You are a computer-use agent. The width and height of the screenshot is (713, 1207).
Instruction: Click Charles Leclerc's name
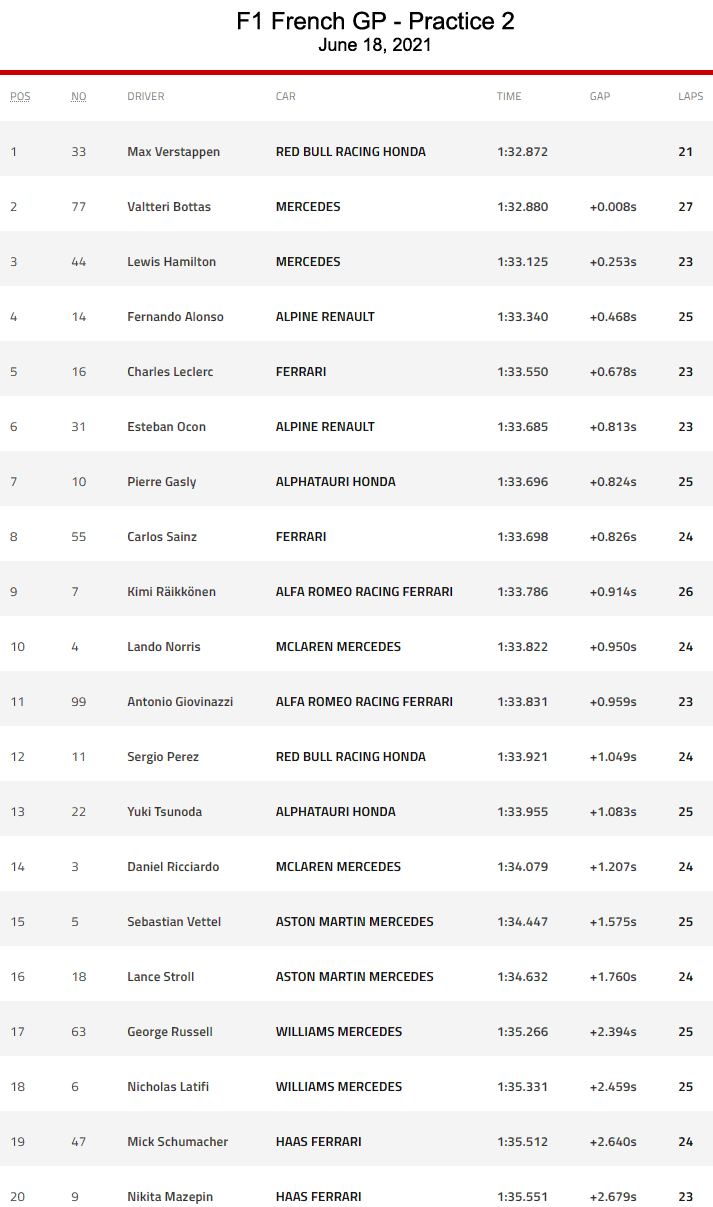tap(170, 372)
